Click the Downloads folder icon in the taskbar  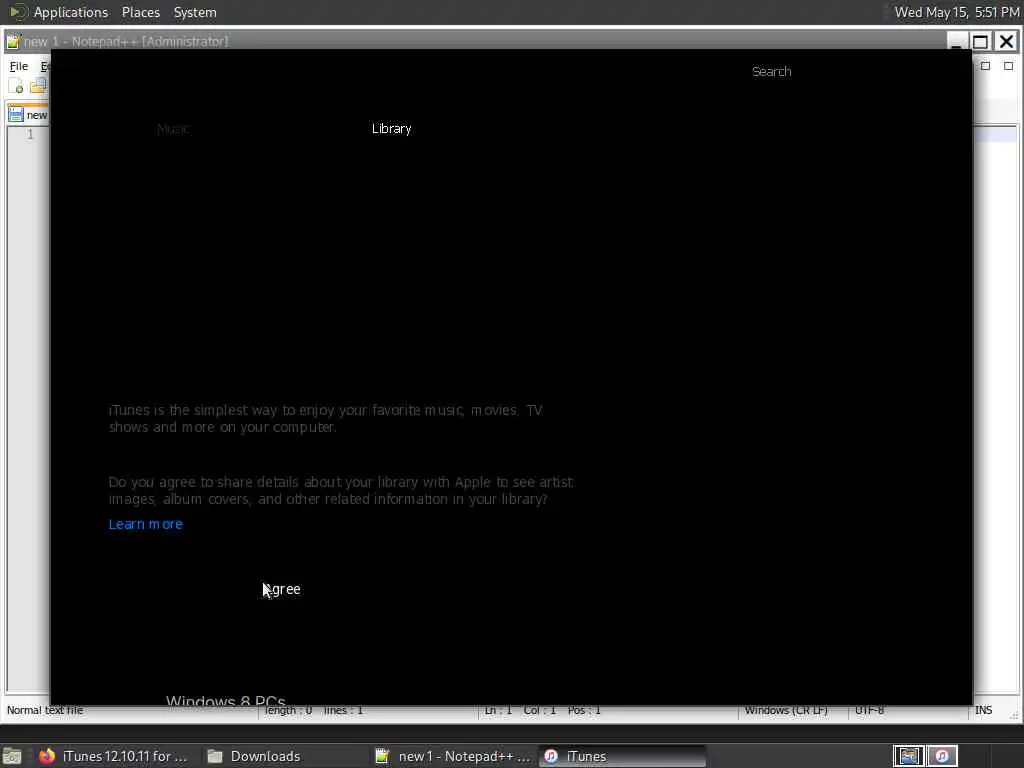(215, 756)
